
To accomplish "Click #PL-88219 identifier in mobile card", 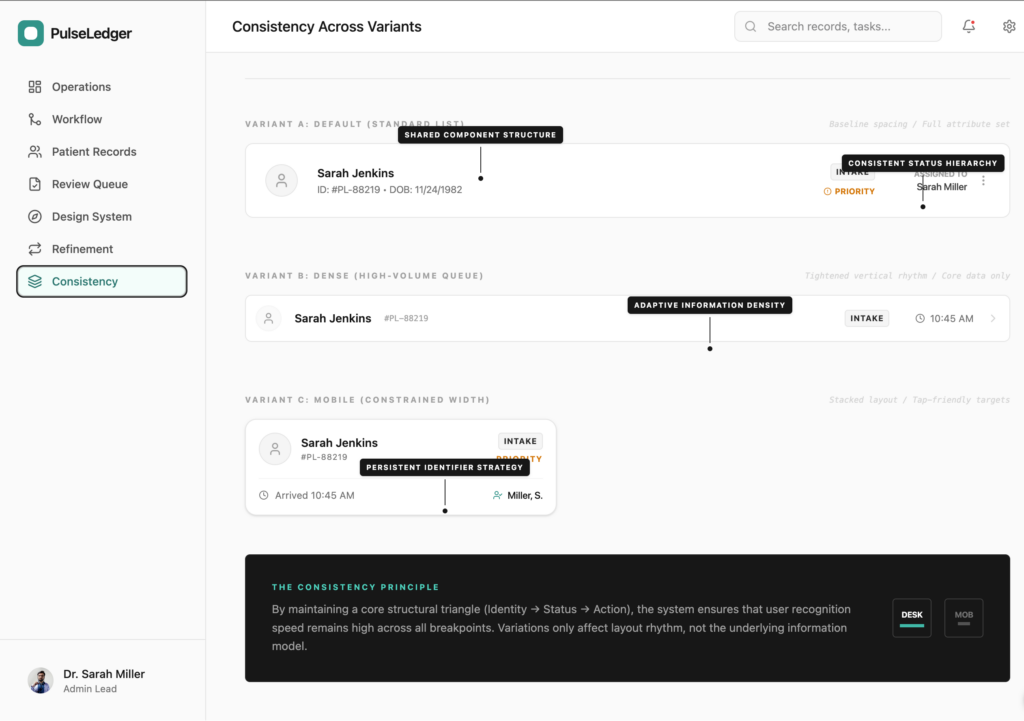I will 324,457.
